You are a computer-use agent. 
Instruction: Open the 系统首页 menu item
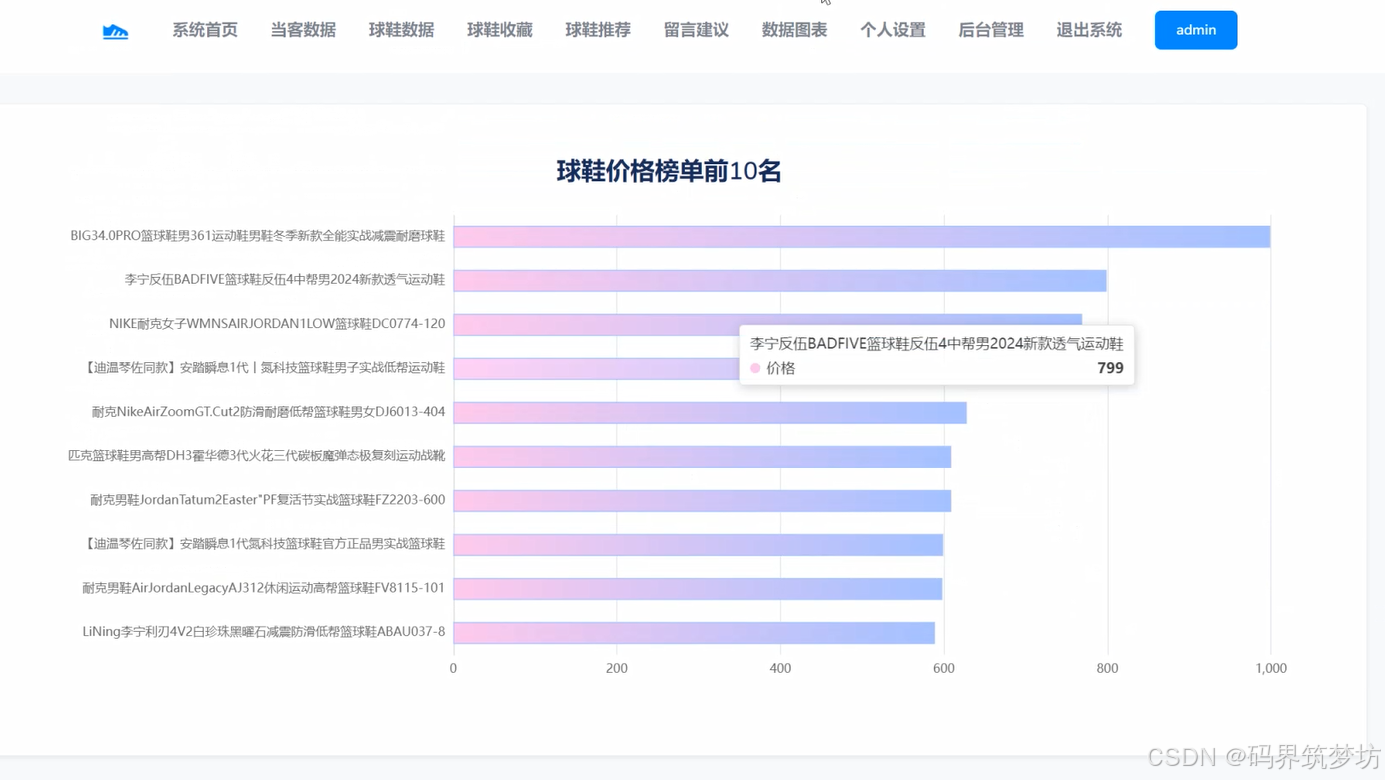pyautogui.click(x=205, y=30)
